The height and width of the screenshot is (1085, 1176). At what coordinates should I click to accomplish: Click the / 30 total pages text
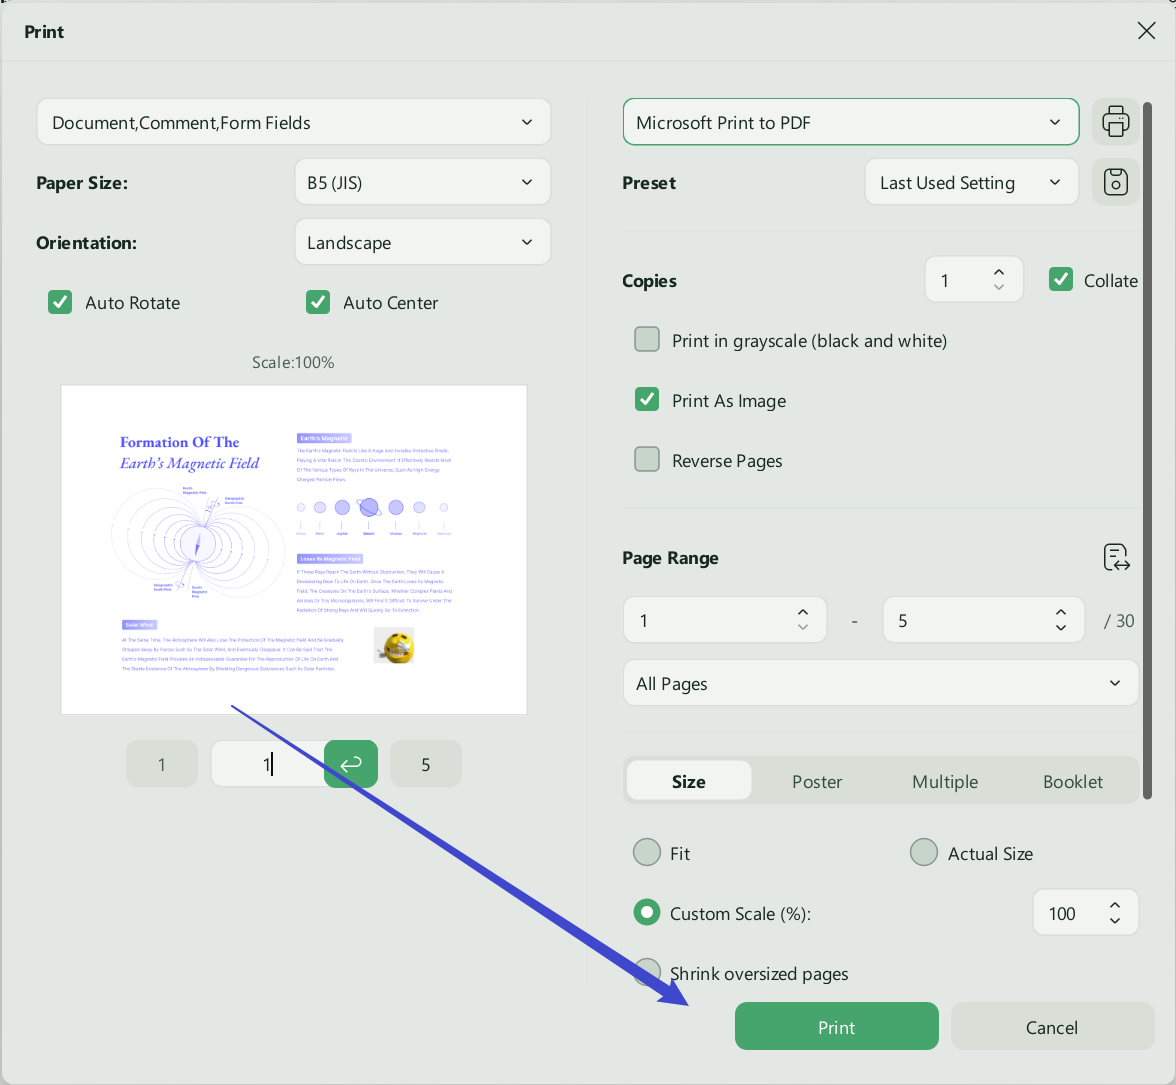pos(1118,620)
